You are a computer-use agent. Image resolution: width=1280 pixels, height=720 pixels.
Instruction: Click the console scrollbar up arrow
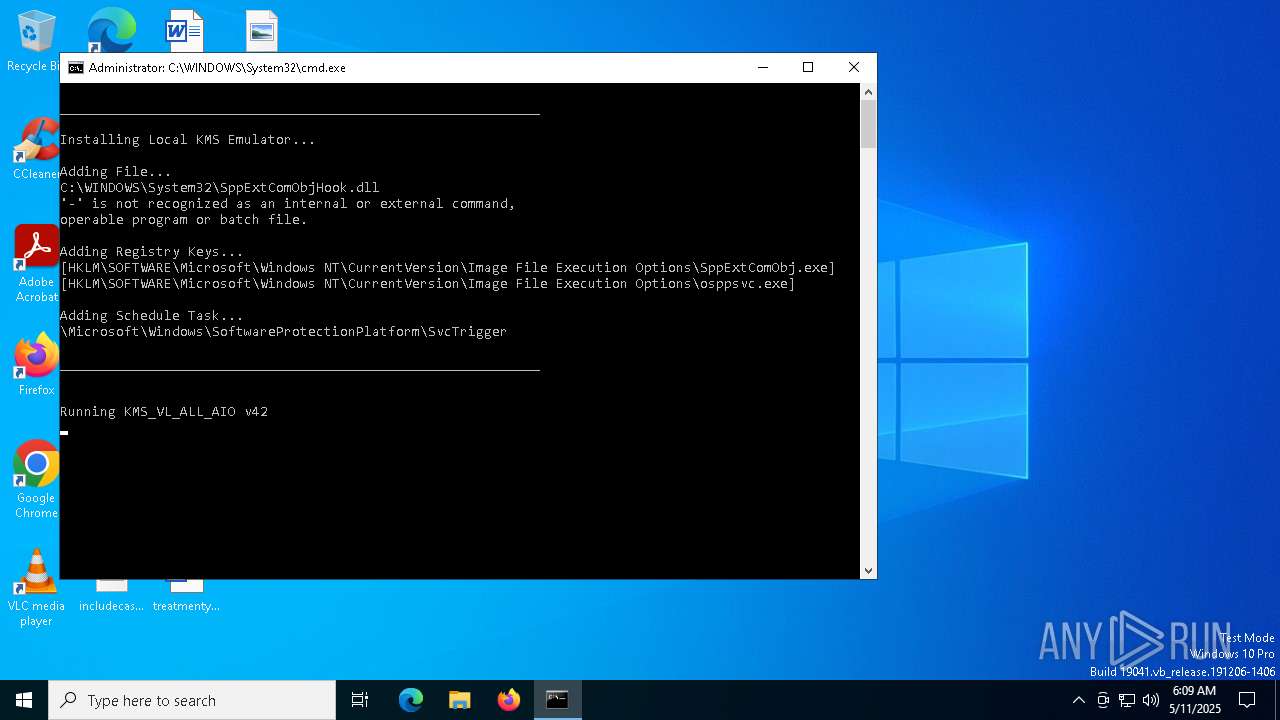coord(868,92)
